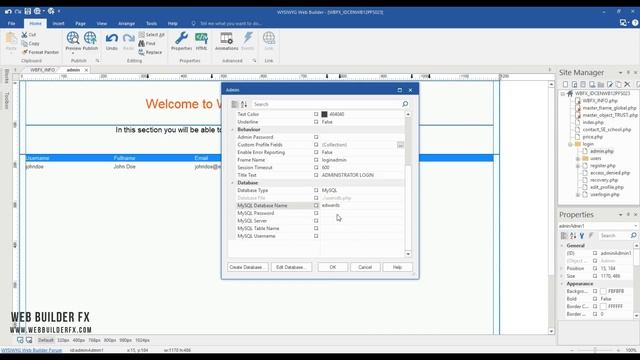Click OK in the Admin dialog
This screenshot has width=640, height=360.
pos(333,267)
